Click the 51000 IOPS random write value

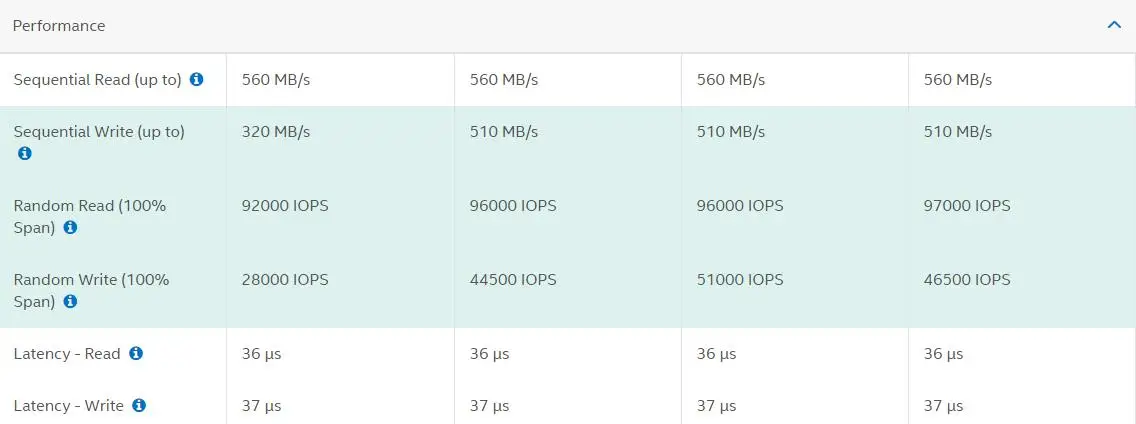tap(740, 280)
